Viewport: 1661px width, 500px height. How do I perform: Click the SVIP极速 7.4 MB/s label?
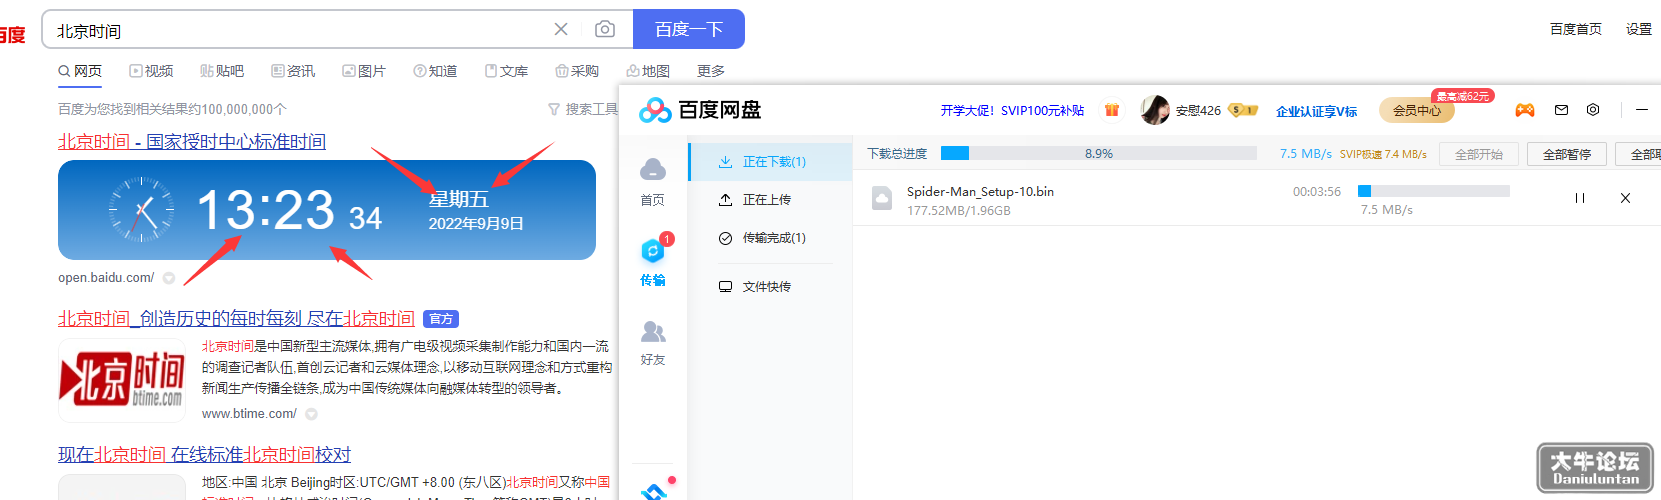click(x=1383, y=154)
